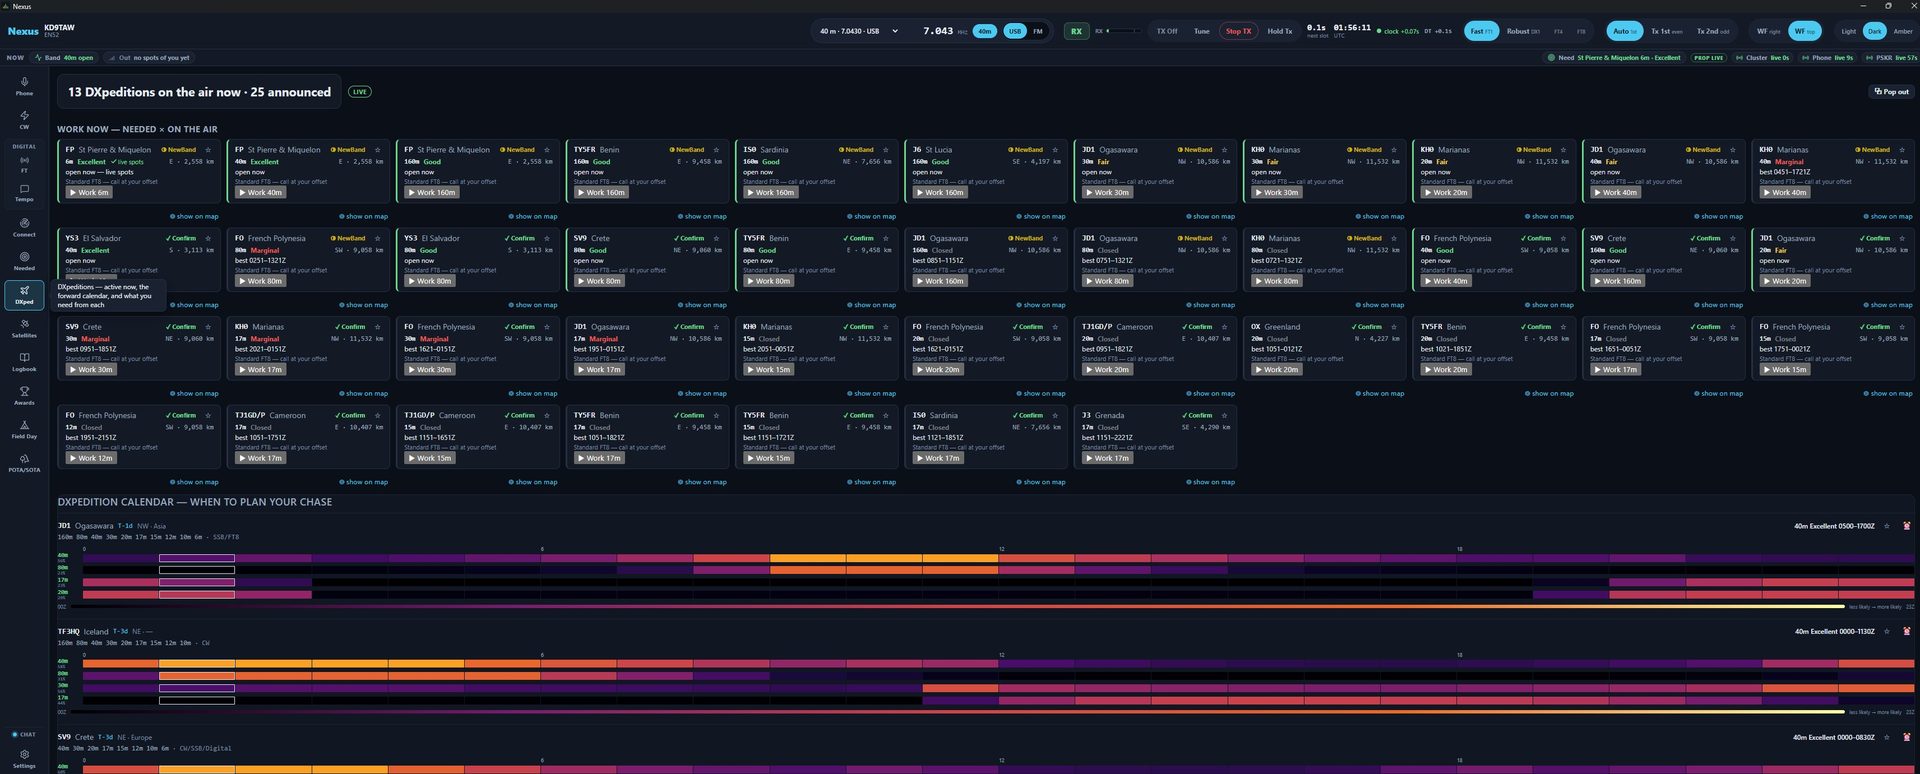Screen dimensions: 1920x774
Task: Click the Stop TX button
Action: coord(1238,31)
